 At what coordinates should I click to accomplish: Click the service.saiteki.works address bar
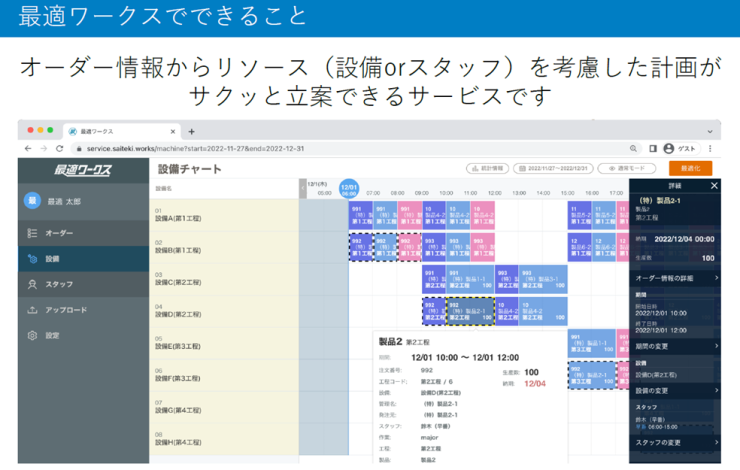(354, 148)
